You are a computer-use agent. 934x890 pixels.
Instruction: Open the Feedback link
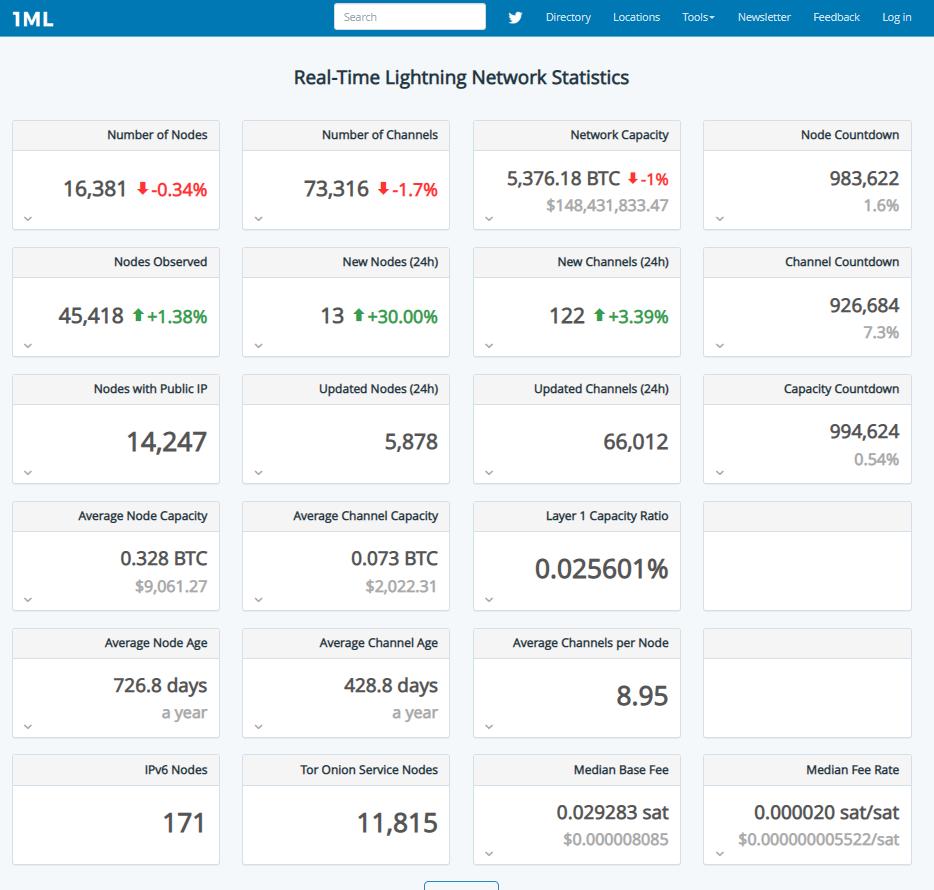click(836, 17)
